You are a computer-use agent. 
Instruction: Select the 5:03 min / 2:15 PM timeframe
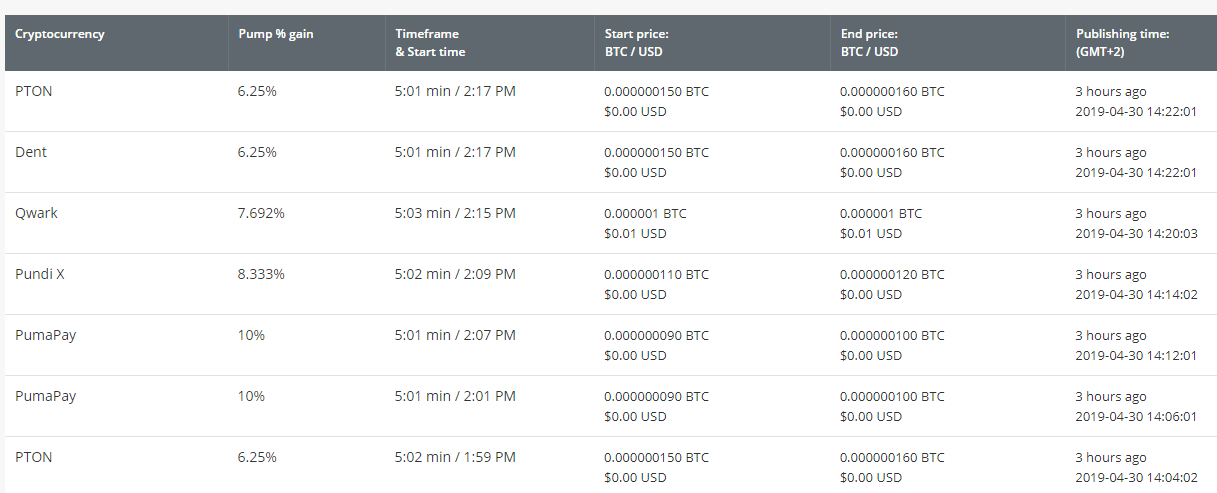(455, 213)
